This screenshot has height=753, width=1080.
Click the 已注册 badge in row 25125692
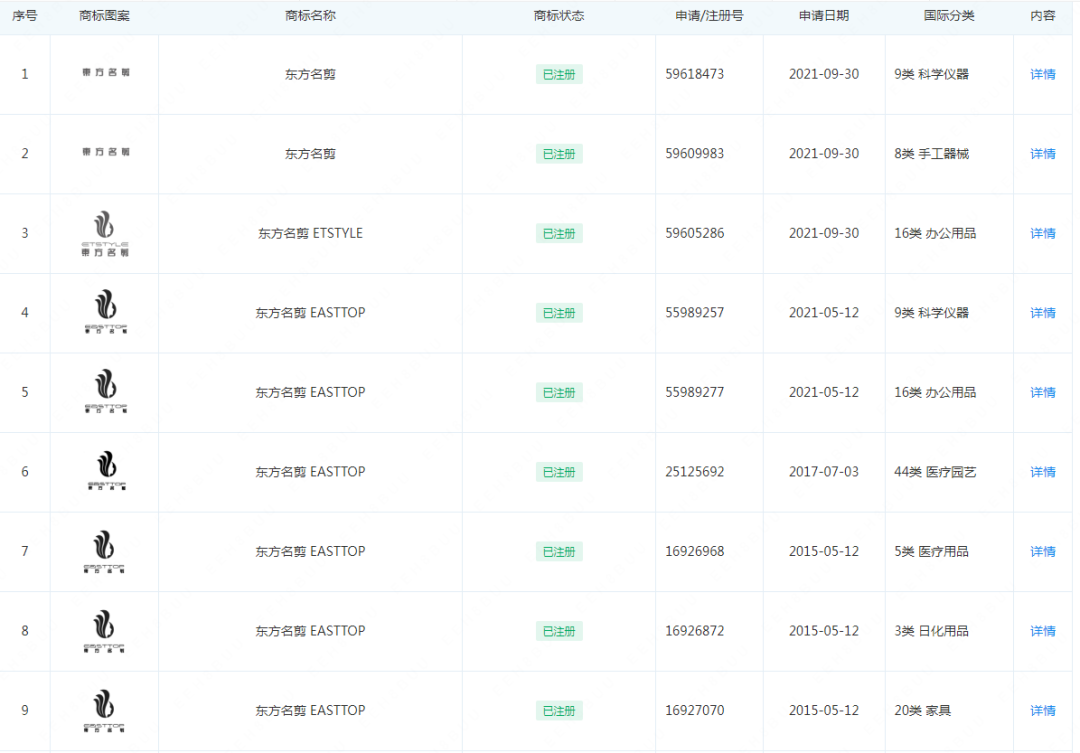click(559, 472)
